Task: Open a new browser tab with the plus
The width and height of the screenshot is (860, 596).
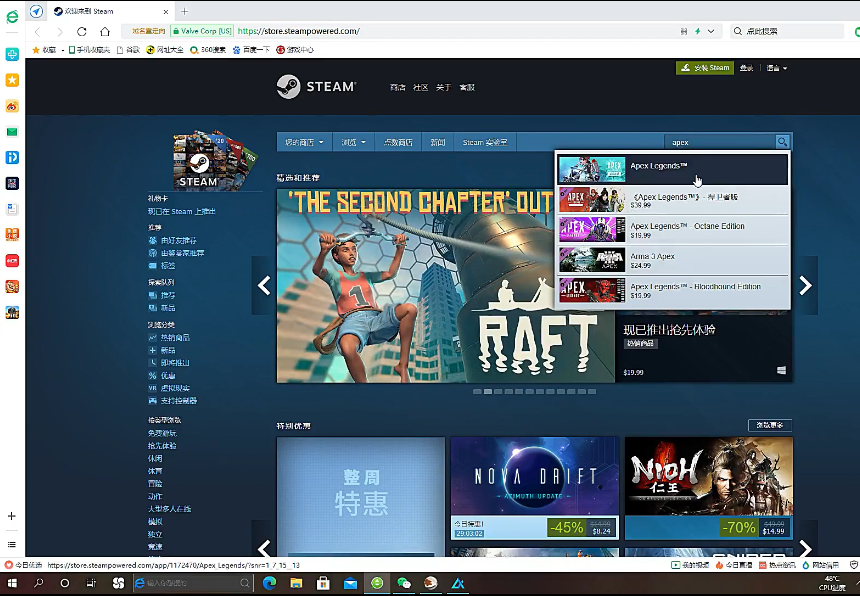Action: [x=184, y=11]
